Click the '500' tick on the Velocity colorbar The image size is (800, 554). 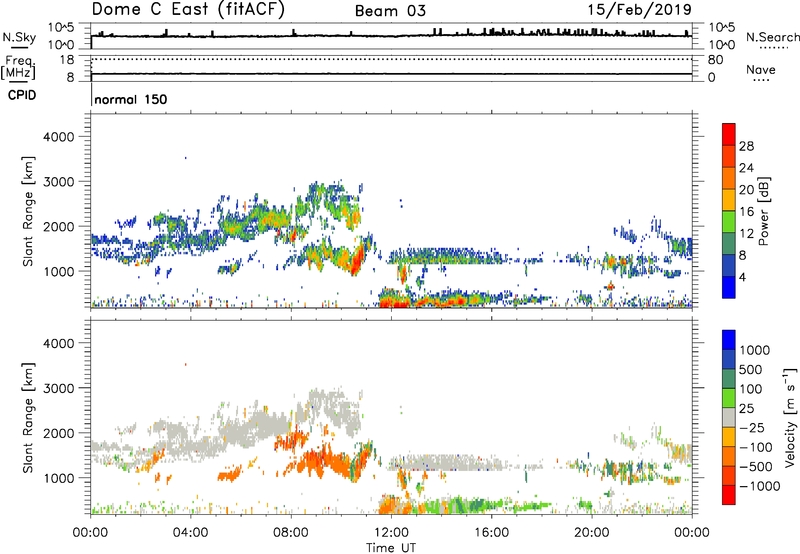click(x=751, y=369)
